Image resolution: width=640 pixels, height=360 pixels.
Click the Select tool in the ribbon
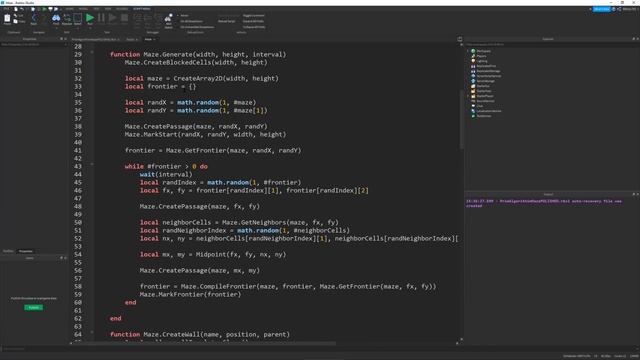tap(78, 18)
